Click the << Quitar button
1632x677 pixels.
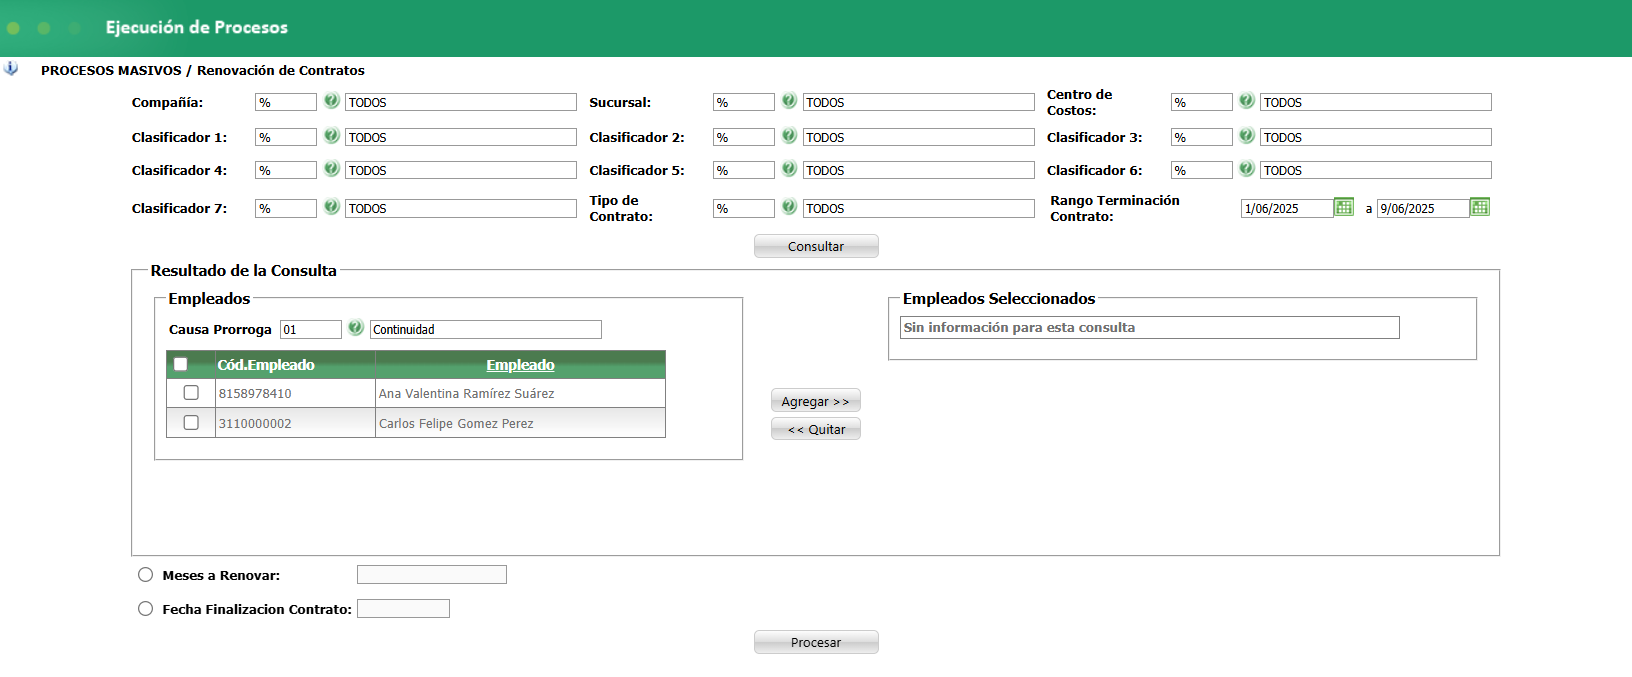pyautogui.click(x=815, y=429)
